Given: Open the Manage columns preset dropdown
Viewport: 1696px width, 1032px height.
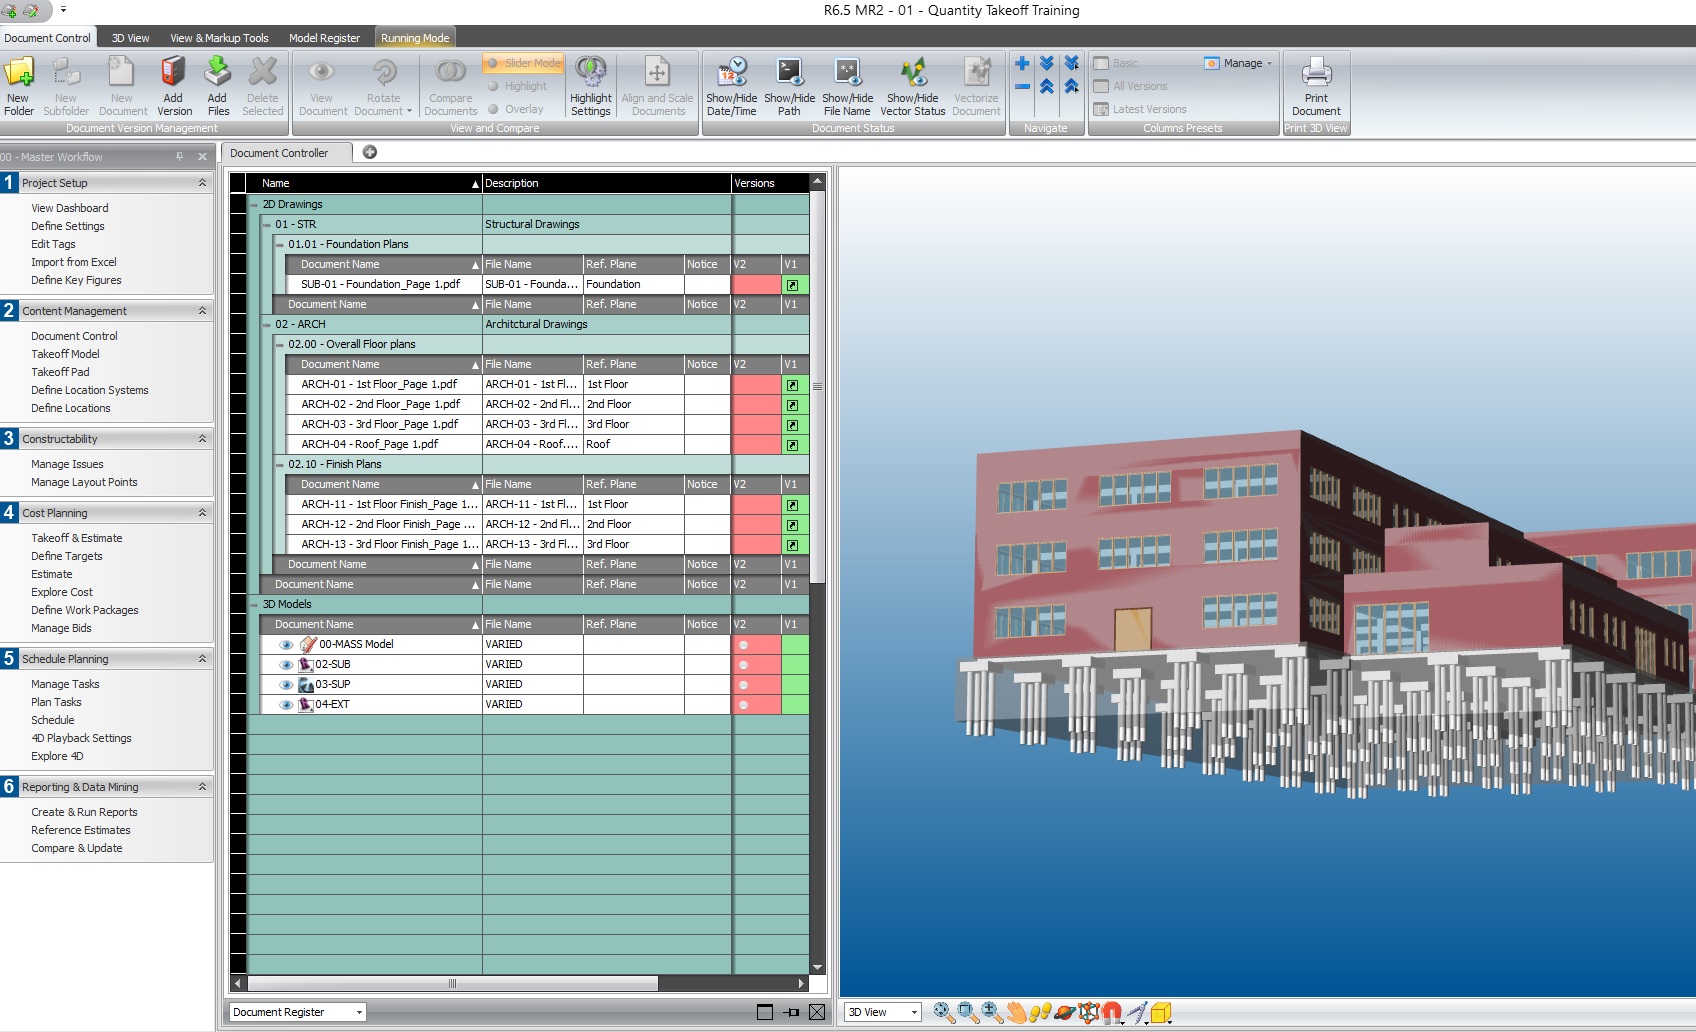Looking at the screenshot, I should click(x=1239, y=63).
